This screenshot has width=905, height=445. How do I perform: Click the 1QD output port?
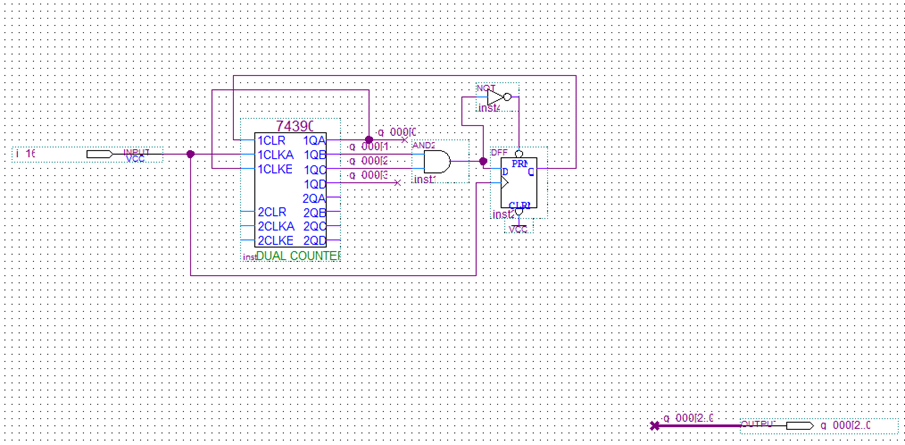pos(315,184)
